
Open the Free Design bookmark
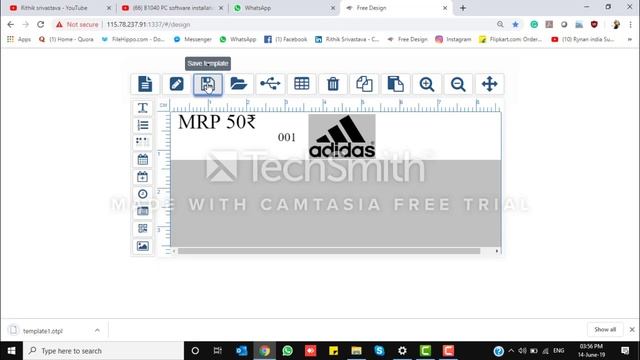pos(407,39)
